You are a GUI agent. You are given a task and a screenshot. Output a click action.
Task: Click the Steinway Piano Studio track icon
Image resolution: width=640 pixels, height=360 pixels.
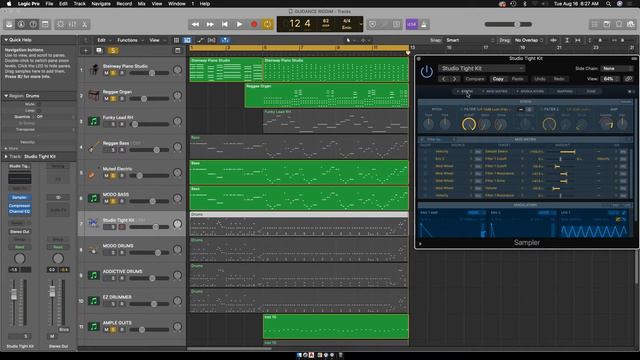[x=94, y=70]
